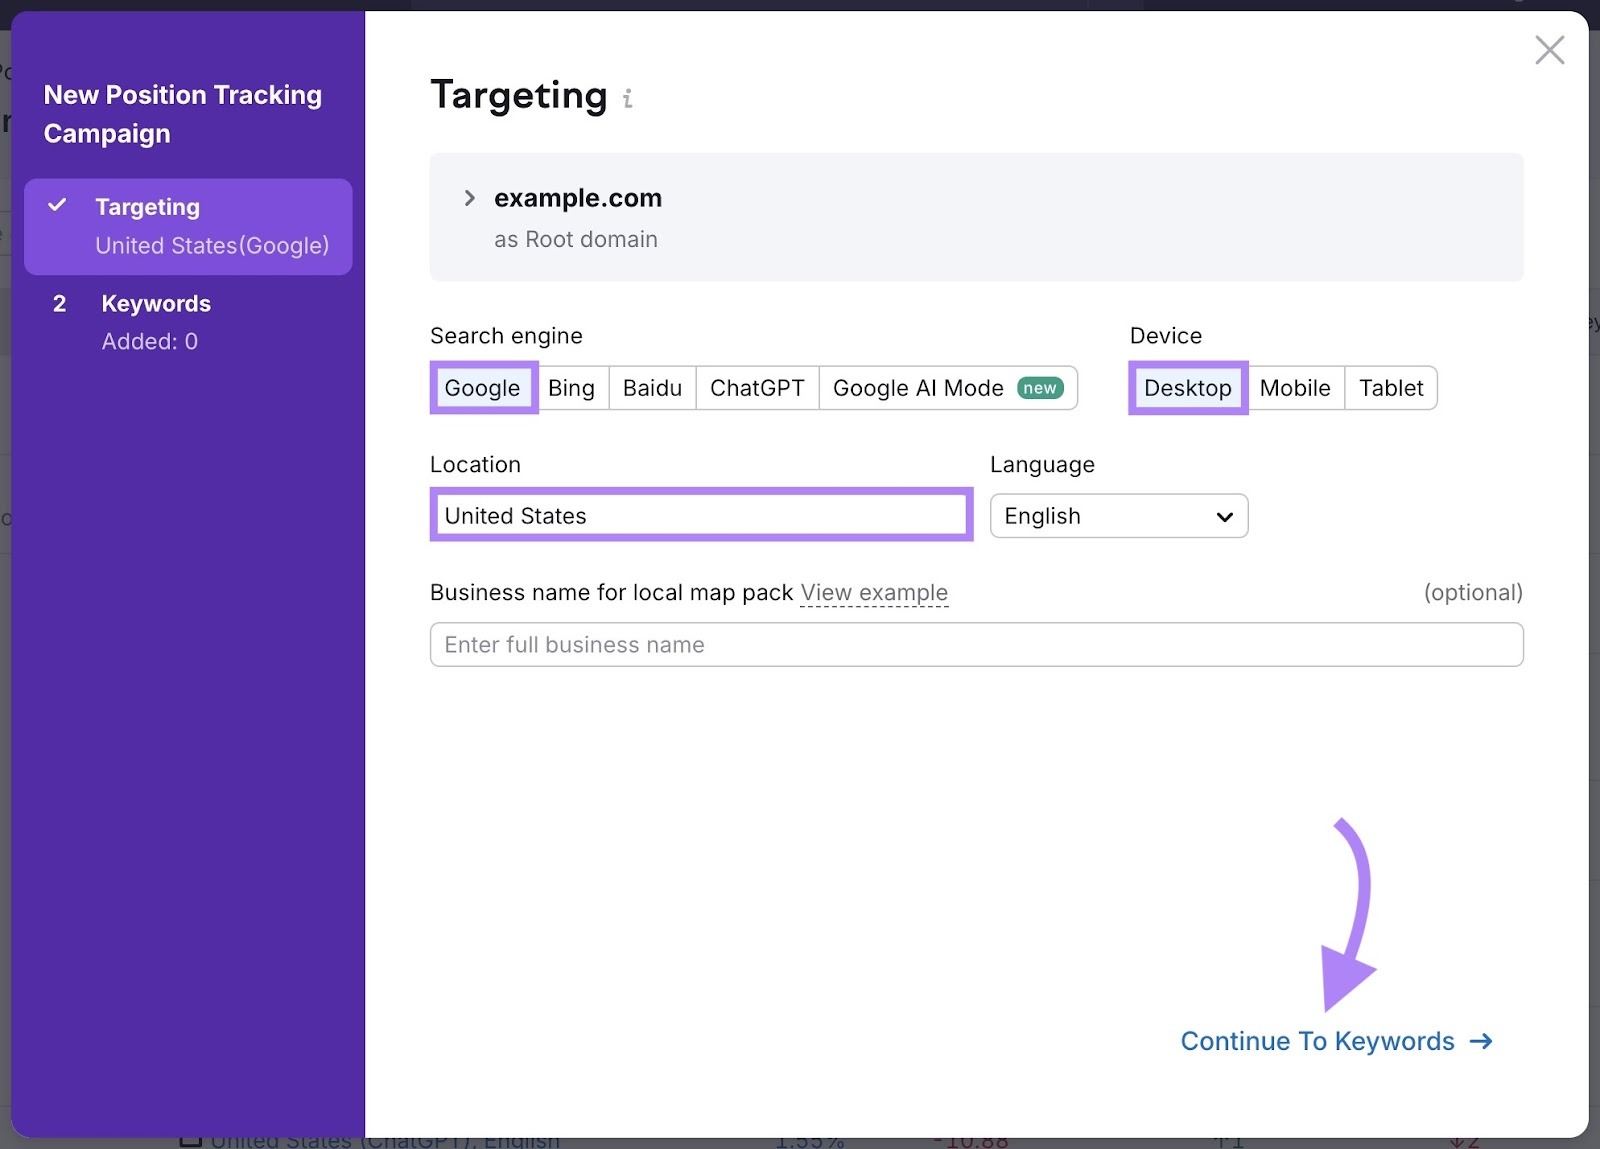Select Bing as the search engine
The image size is (1600, 1149).
571,388
